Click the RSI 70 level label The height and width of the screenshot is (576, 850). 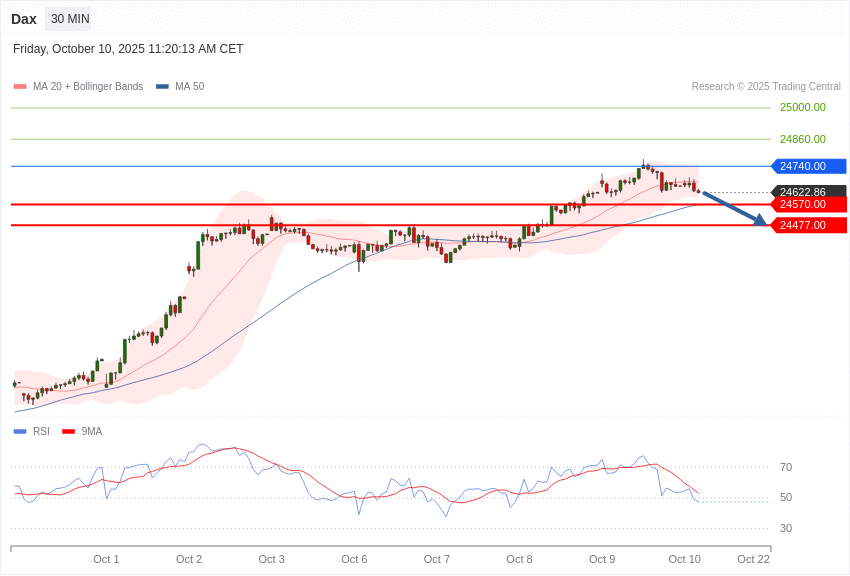point(786,467)
